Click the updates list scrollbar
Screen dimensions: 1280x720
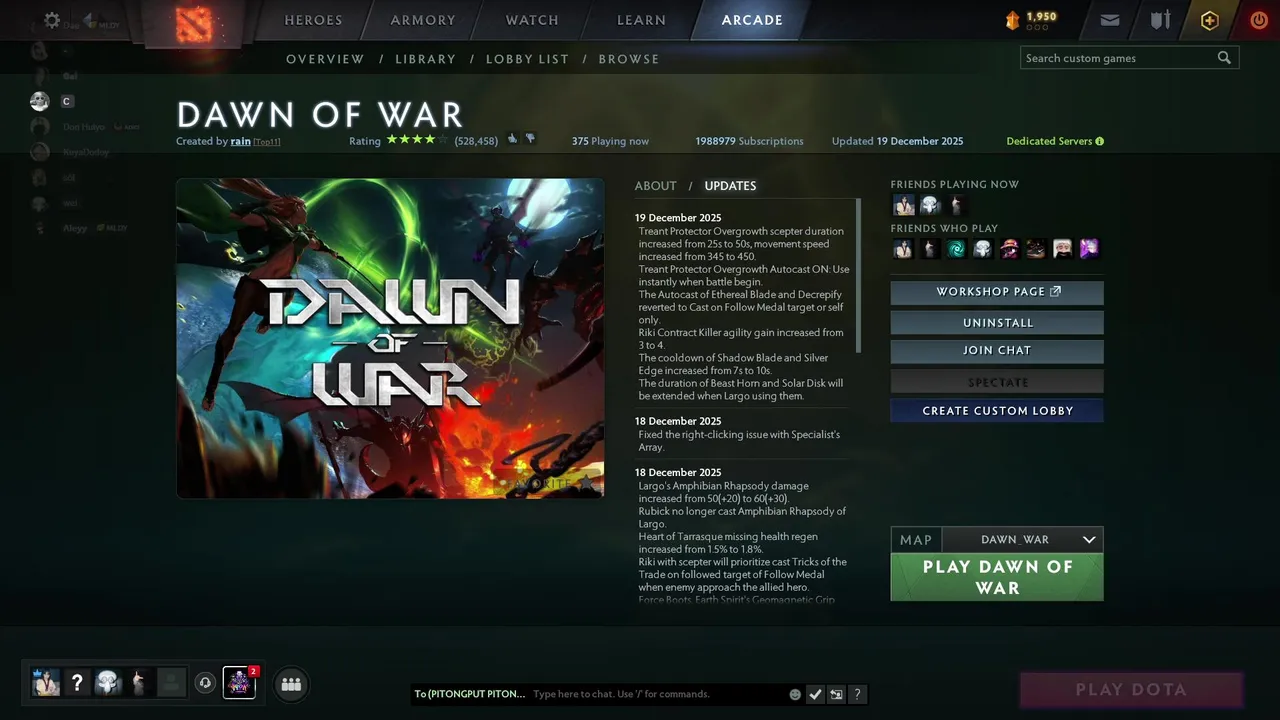click(858, 276)
